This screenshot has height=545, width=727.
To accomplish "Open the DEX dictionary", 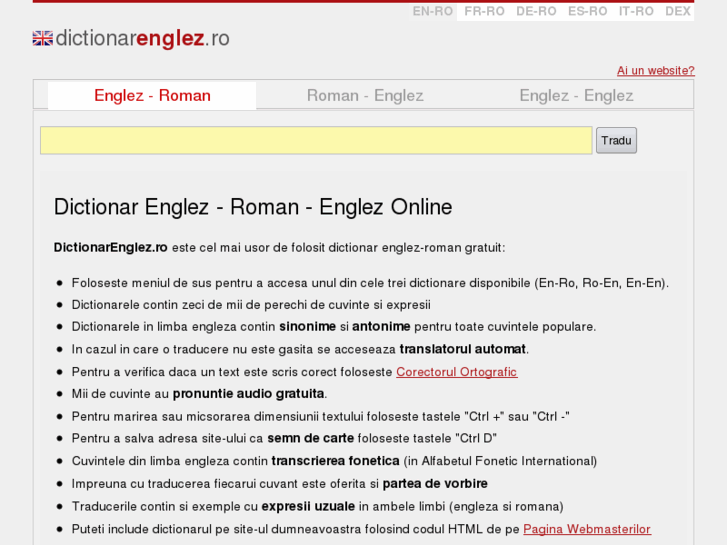I will [678, 11].
